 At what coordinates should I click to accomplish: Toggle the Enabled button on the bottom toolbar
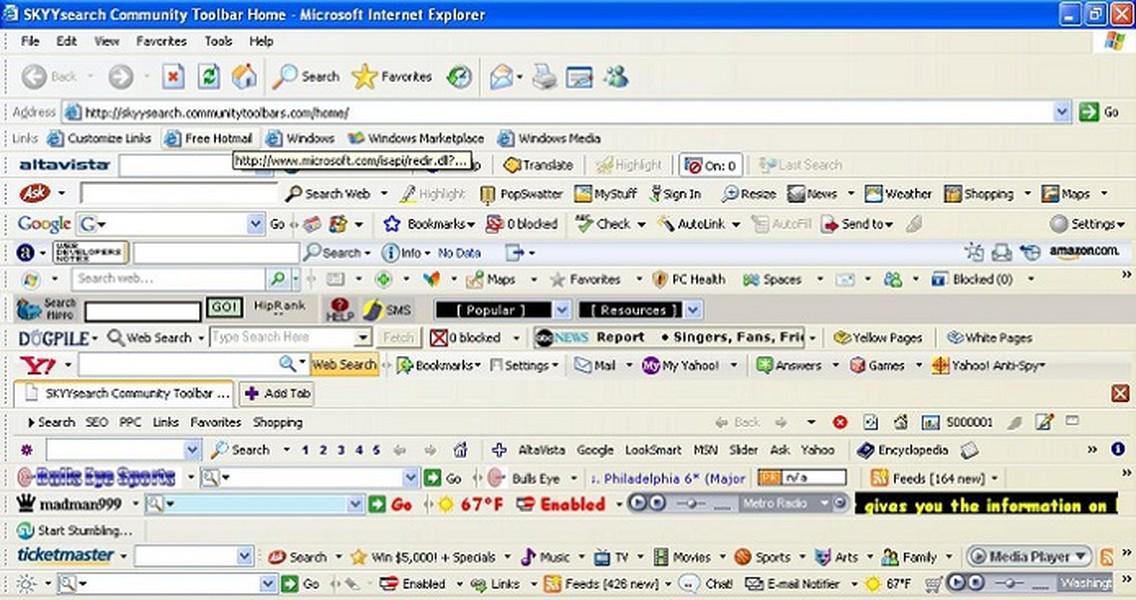click(414, 583)
